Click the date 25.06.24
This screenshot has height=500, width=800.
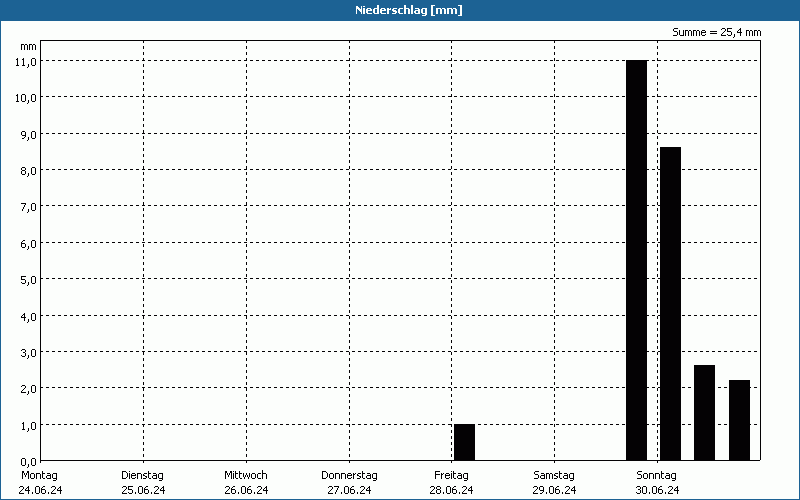[143, 490]
